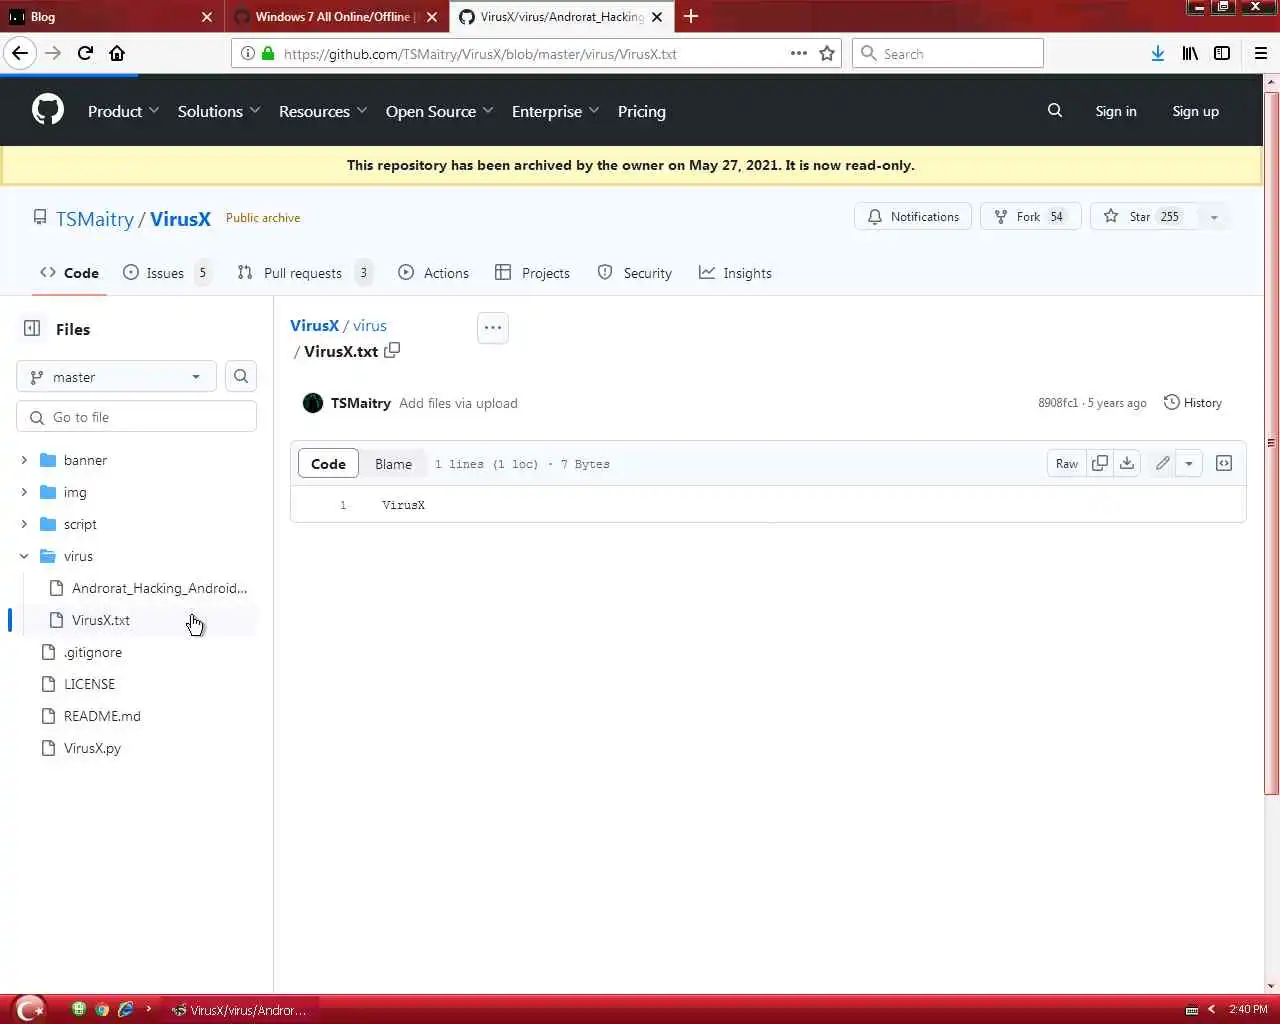1280x1024 pixels.
Task: Go to browser home icon
Action: pos(117,53)
